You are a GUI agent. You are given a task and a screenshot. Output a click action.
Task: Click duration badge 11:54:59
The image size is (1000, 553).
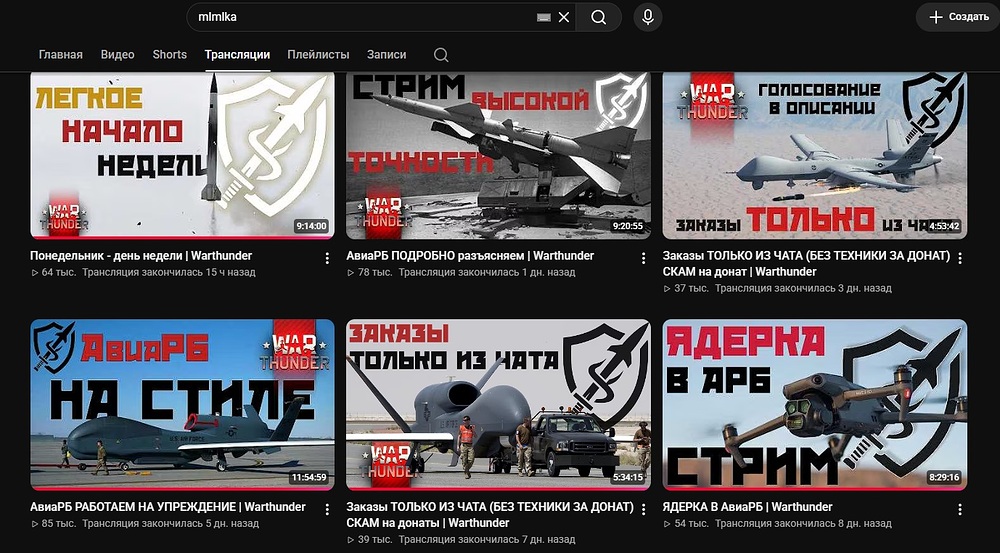[x=309, y=477]
